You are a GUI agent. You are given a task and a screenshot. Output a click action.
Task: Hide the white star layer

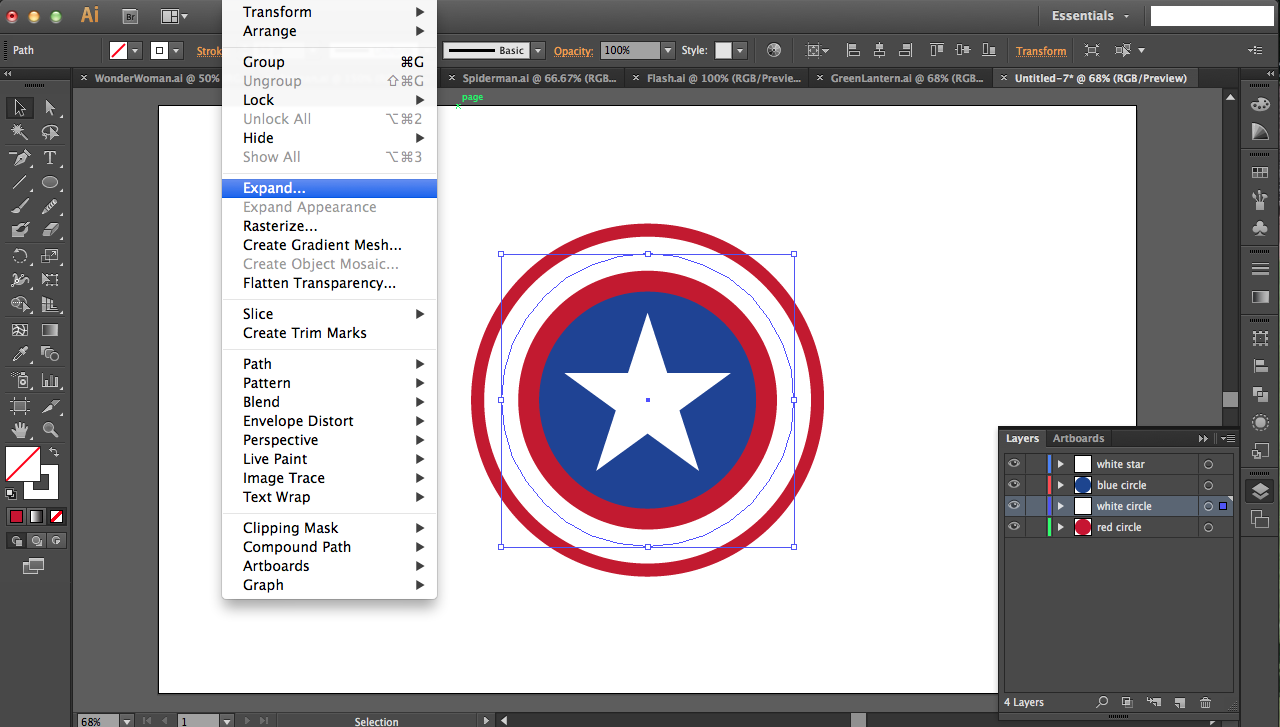[1014, 464]
